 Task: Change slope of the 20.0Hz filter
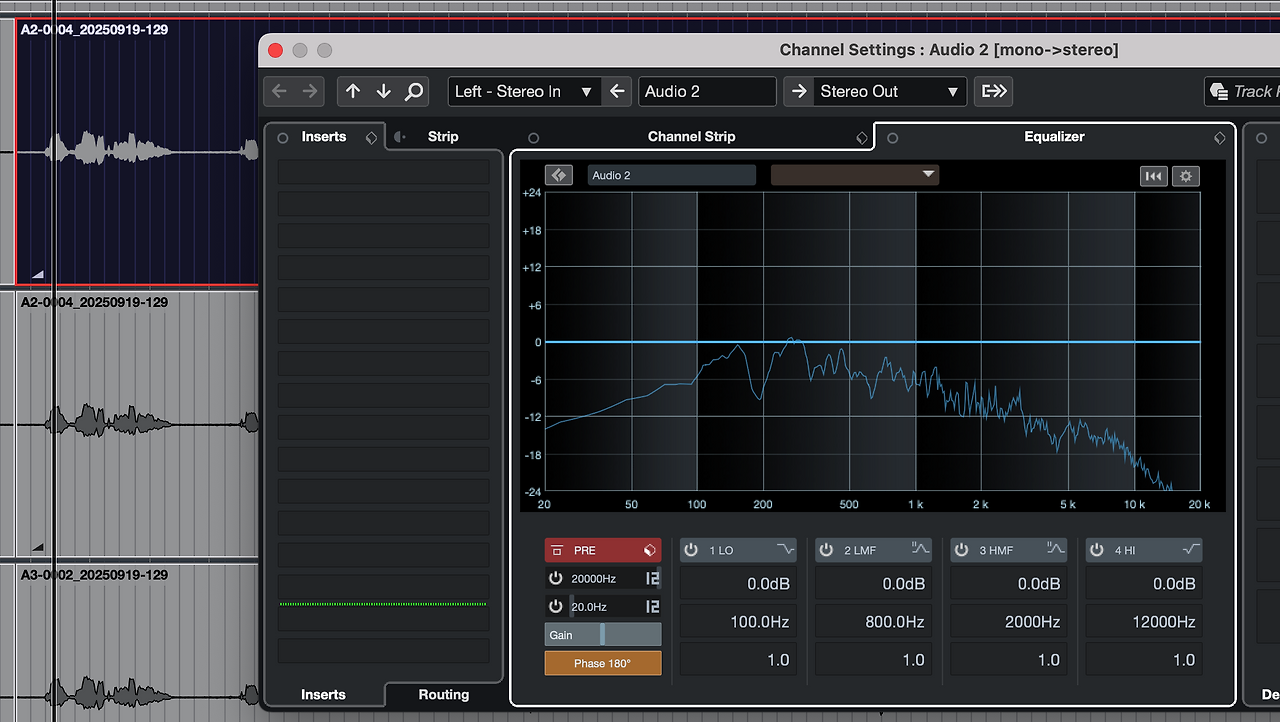tap(653, 606)
